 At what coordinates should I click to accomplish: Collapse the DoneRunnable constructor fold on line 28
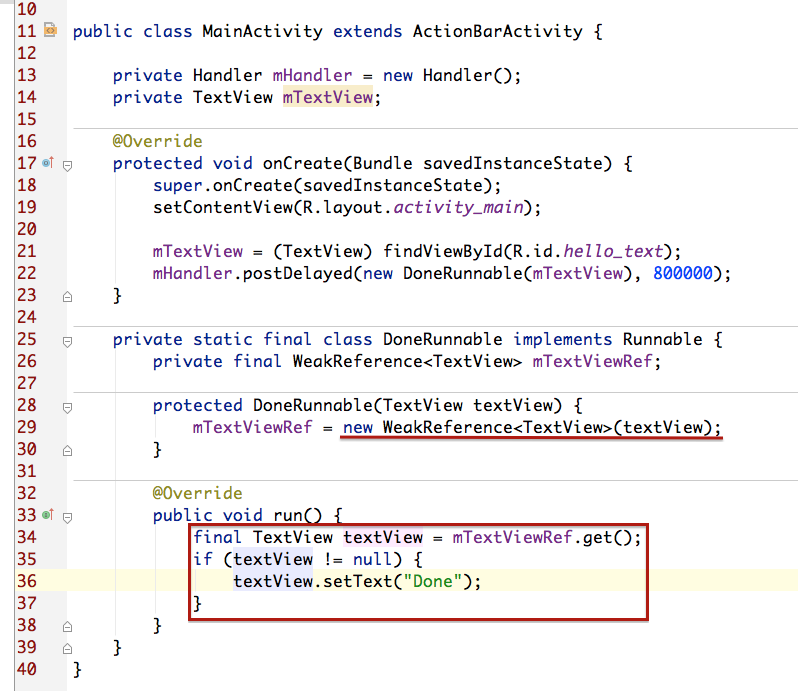pos(67,408)
